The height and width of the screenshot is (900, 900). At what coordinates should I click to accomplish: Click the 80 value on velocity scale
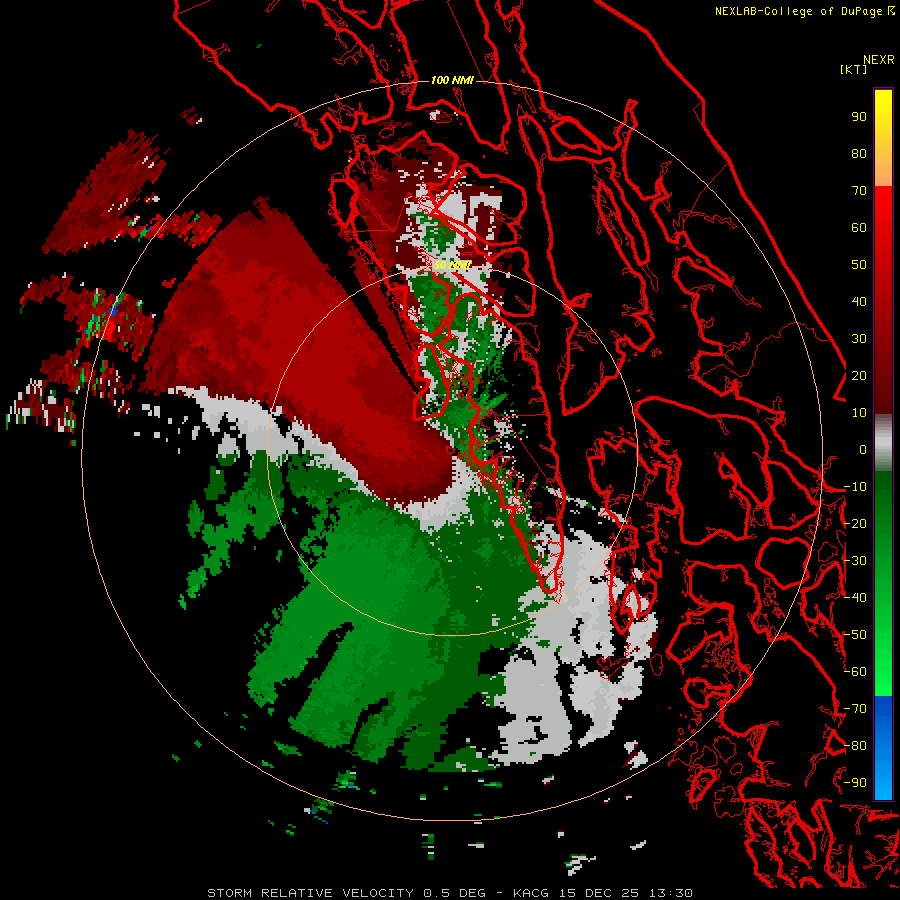tap(859, 154)
